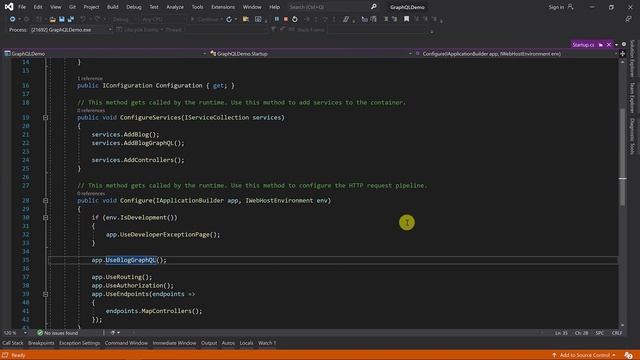The image size is (640, 360).
Task: Click the Sign in link
Action: (x=556, y=7)
